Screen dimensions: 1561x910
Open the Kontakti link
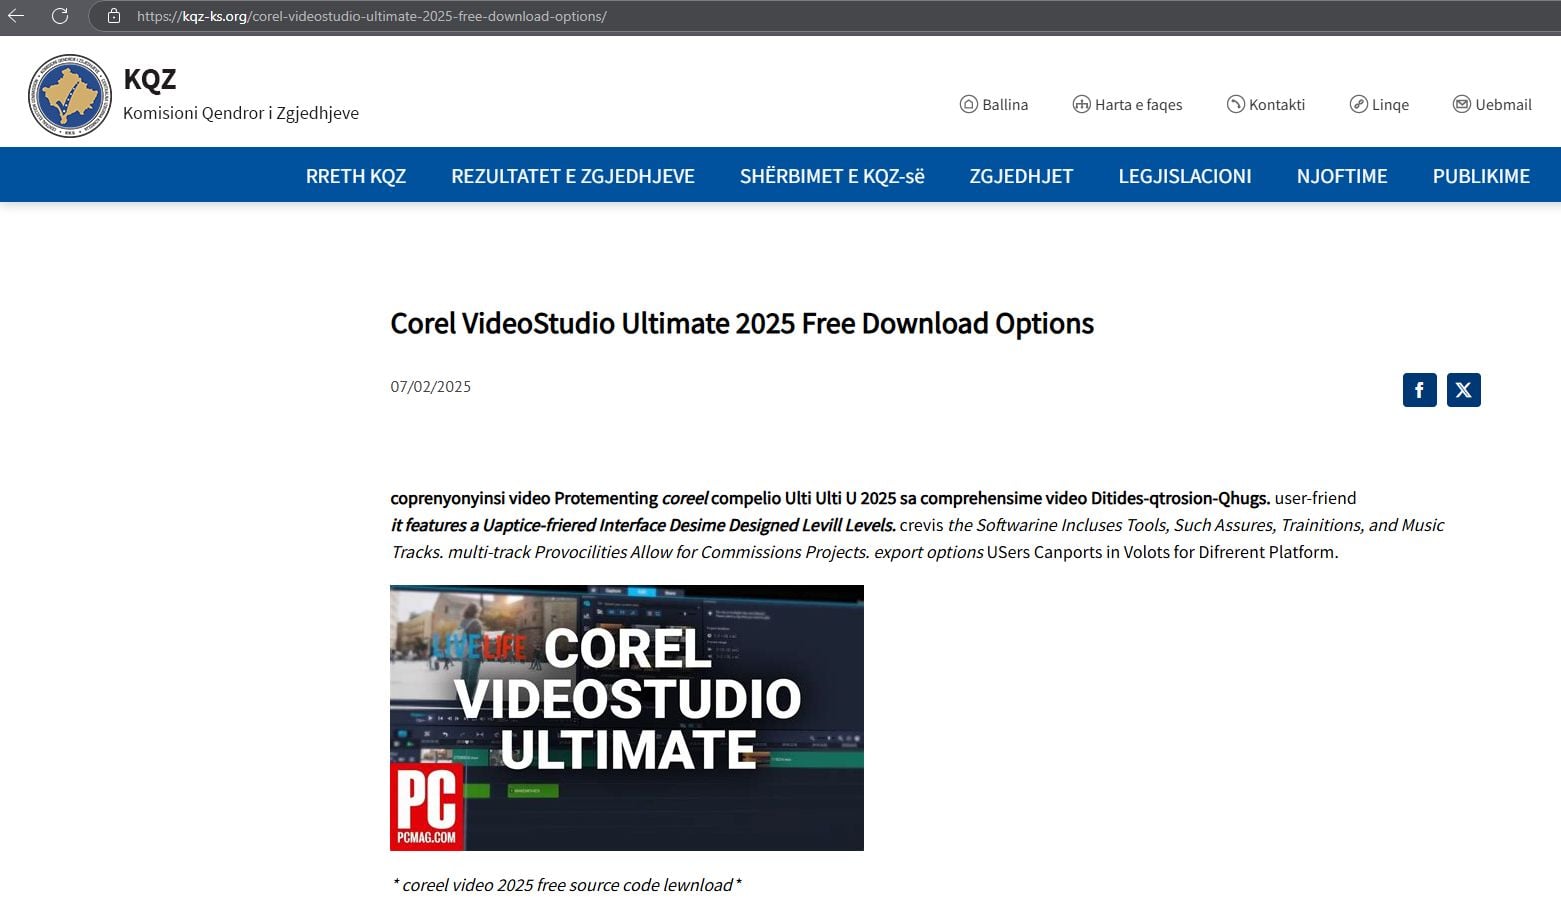point(1277,104)
